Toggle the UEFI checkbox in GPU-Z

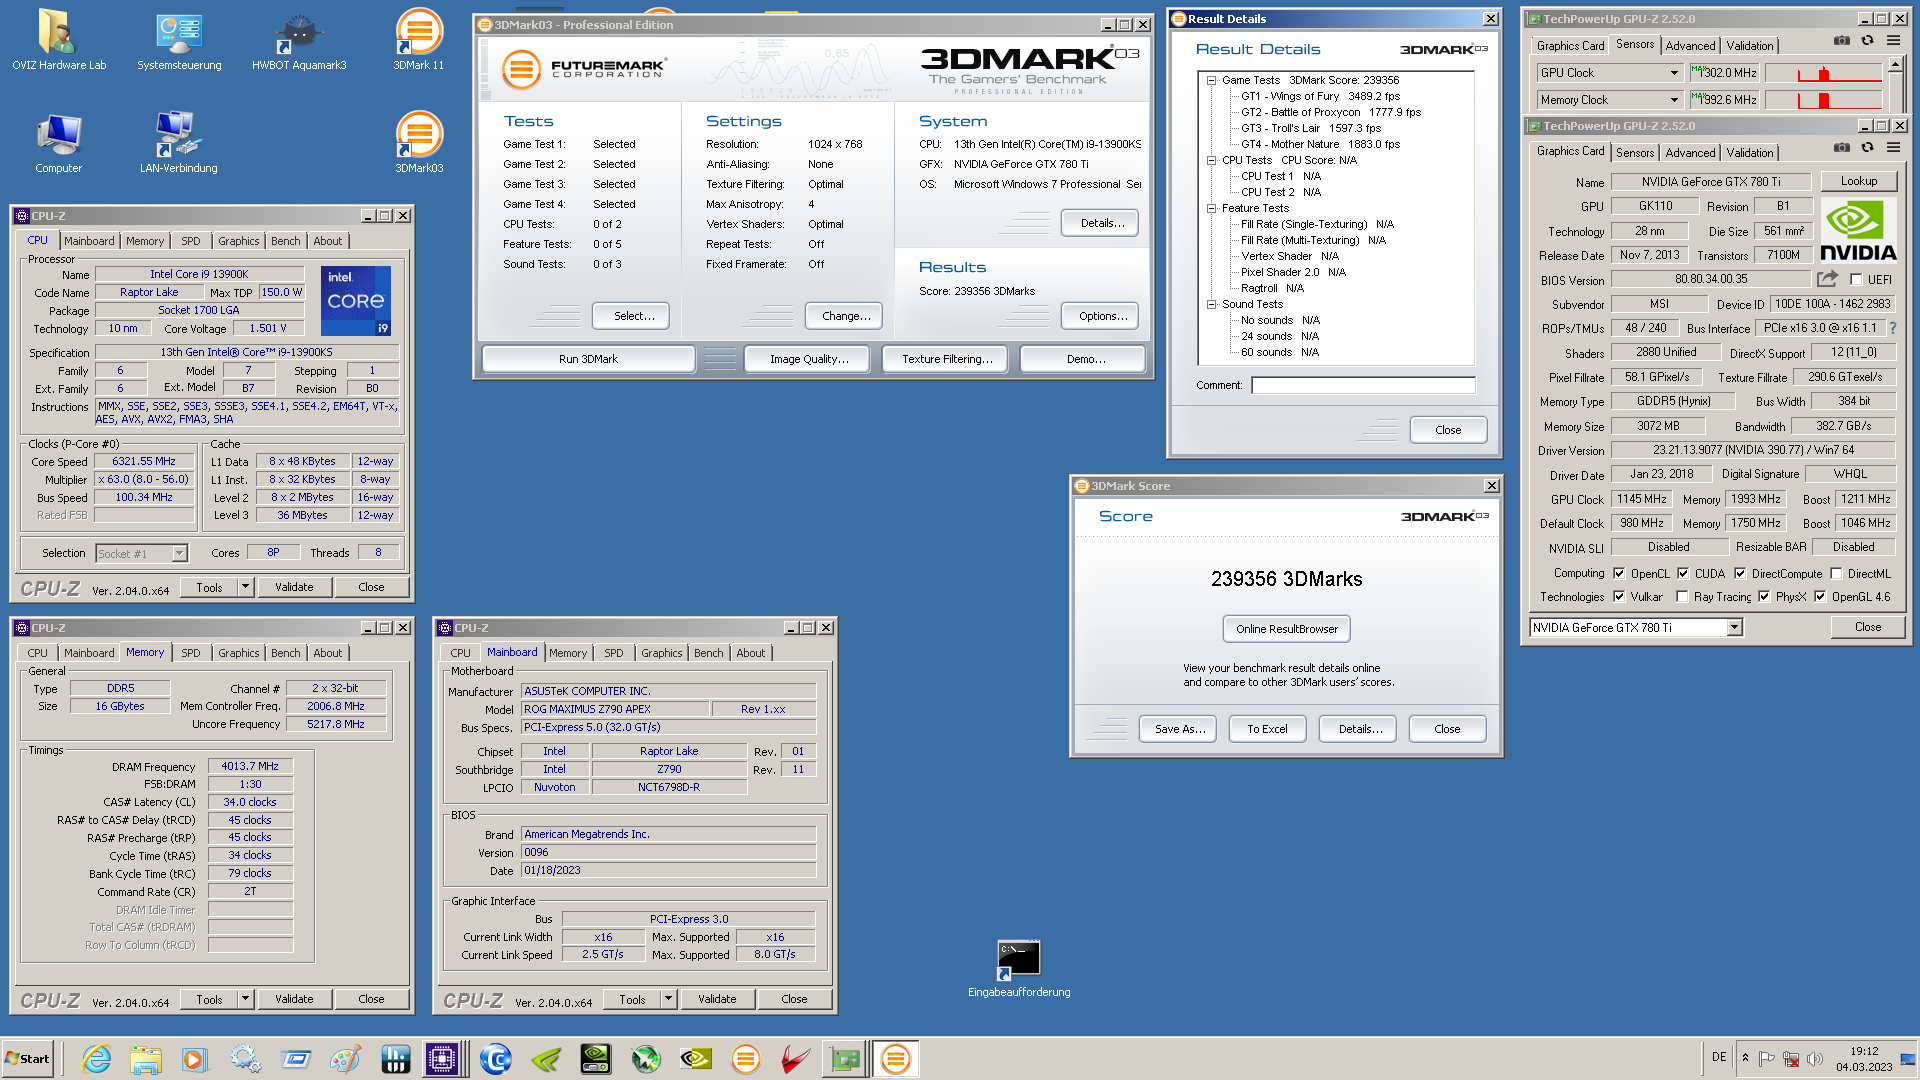click(1856, 280)
